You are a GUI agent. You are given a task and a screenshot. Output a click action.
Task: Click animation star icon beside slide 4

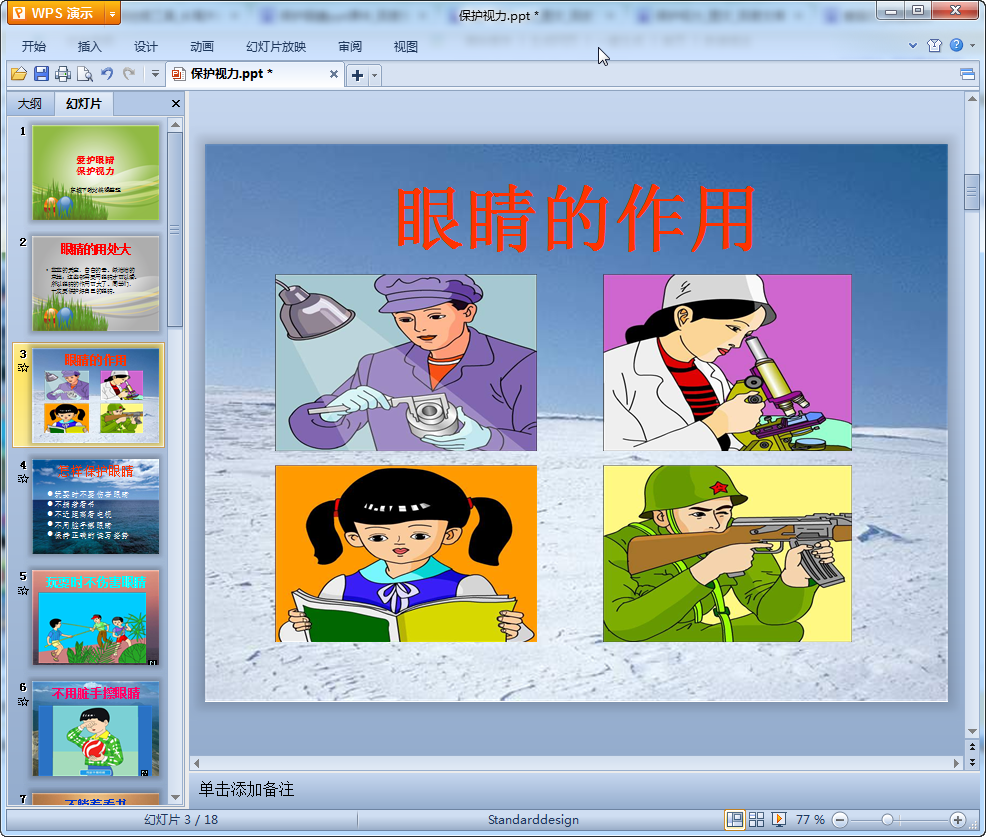click(23, 479)
